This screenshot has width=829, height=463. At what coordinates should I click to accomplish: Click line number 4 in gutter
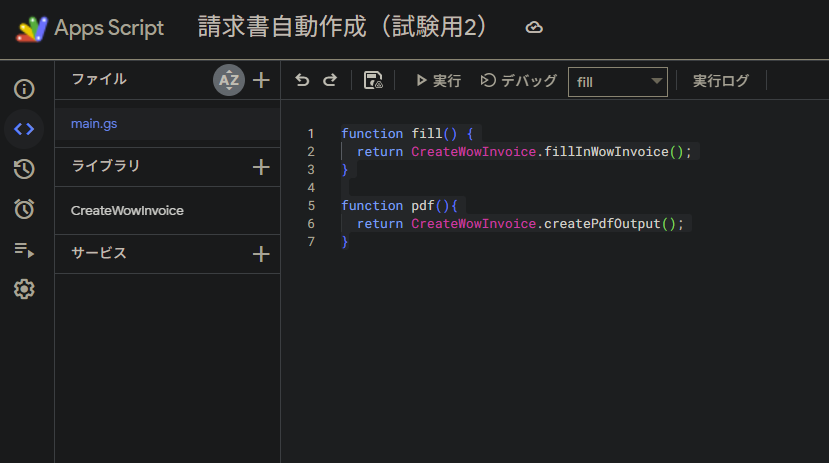[x=311, y=188]
